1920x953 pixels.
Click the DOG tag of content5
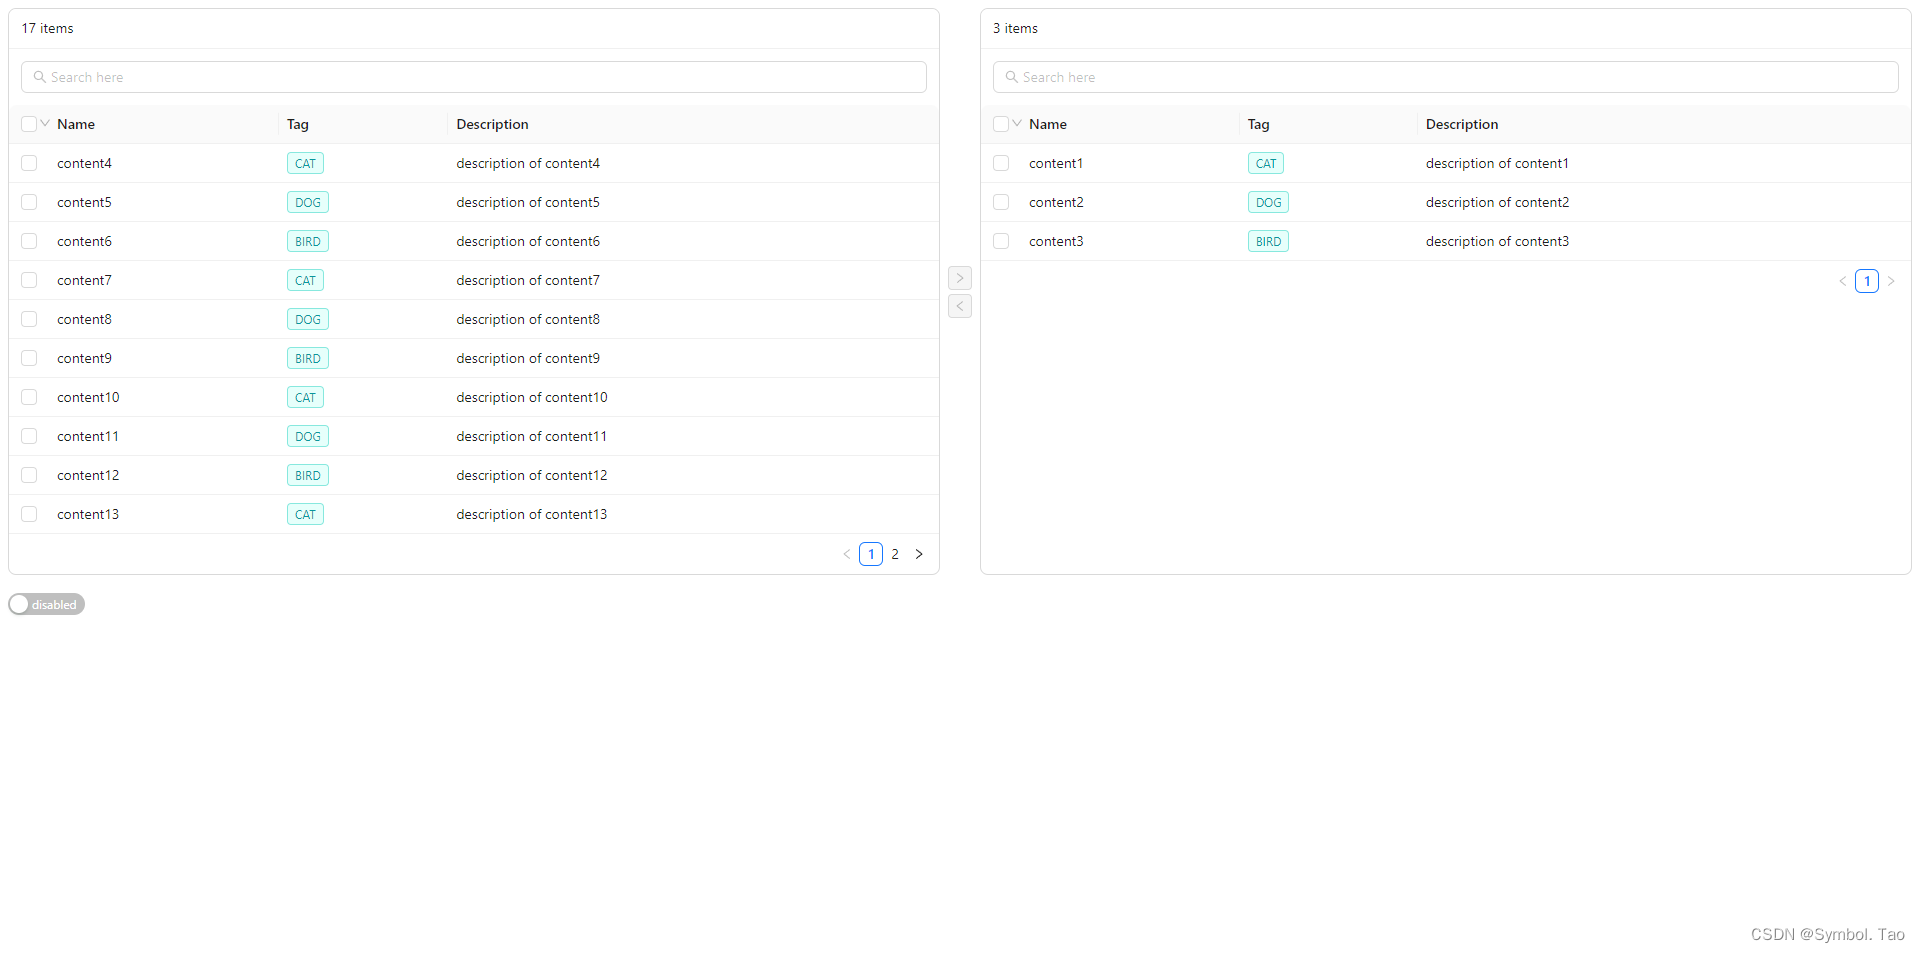(308, 202)
